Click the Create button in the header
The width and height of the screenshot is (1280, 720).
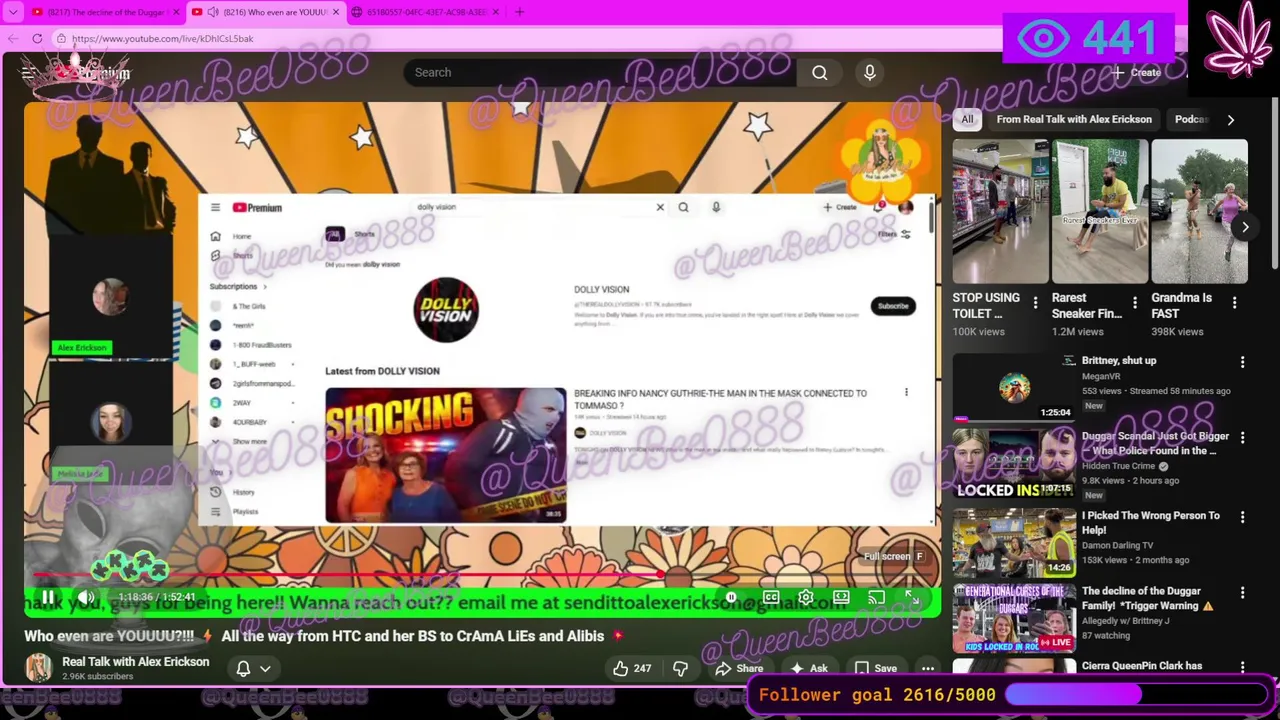pyautogui.click(x=1136, y=72)
